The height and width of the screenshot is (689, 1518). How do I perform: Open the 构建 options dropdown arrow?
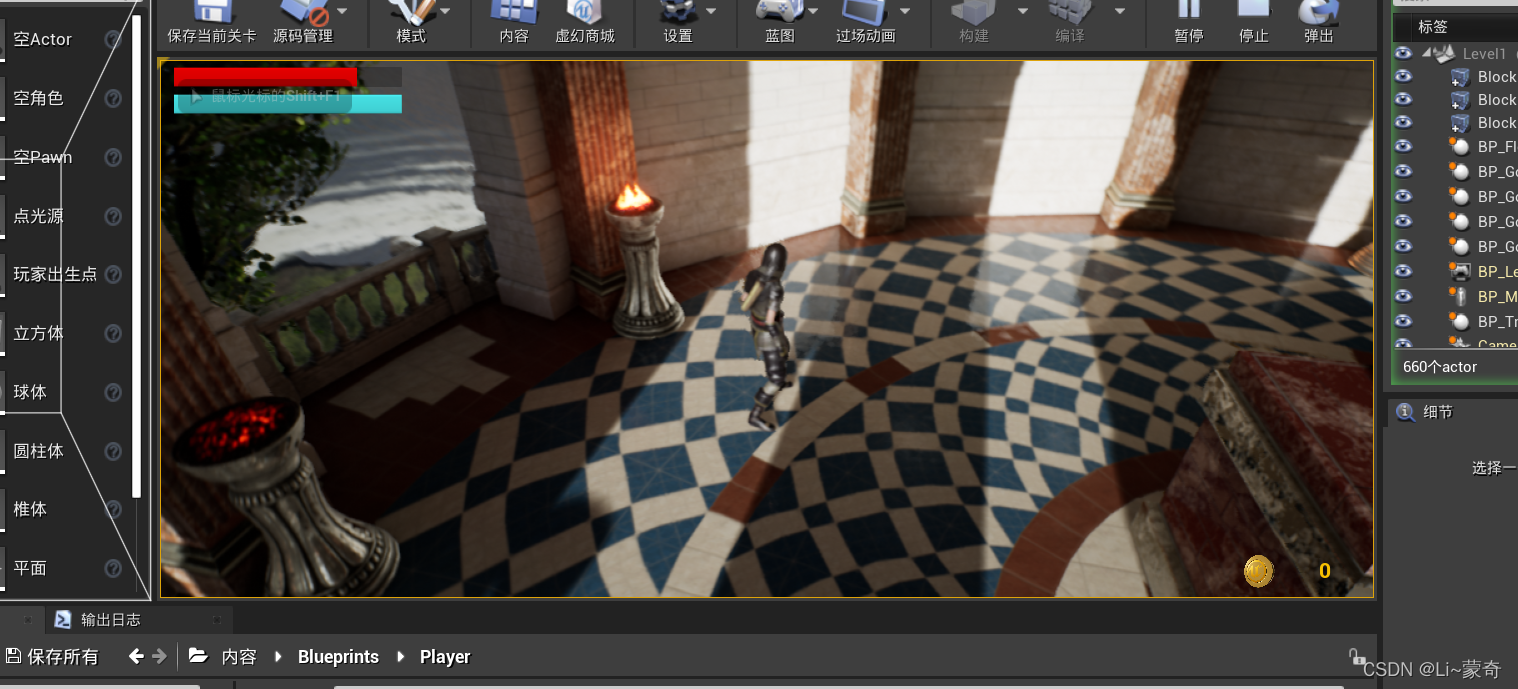pyautogui.click(x=1023, y=11)
